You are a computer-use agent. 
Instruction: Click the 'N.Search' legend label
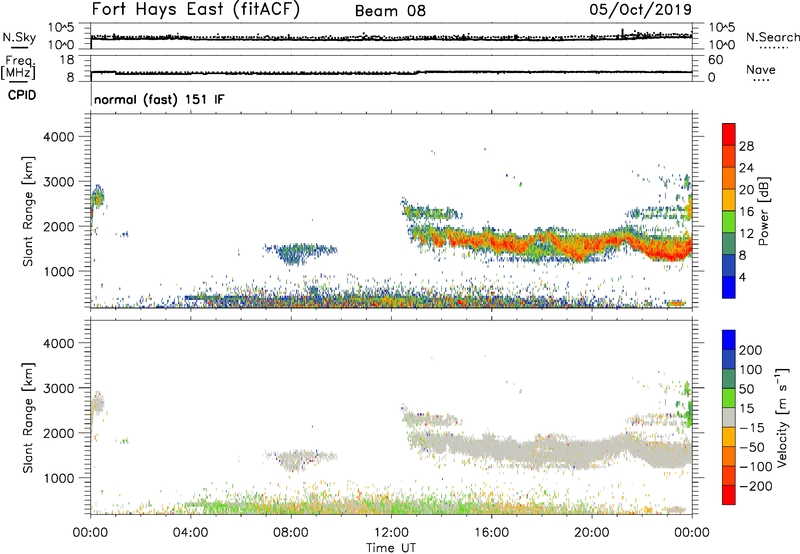click(773, 37)
